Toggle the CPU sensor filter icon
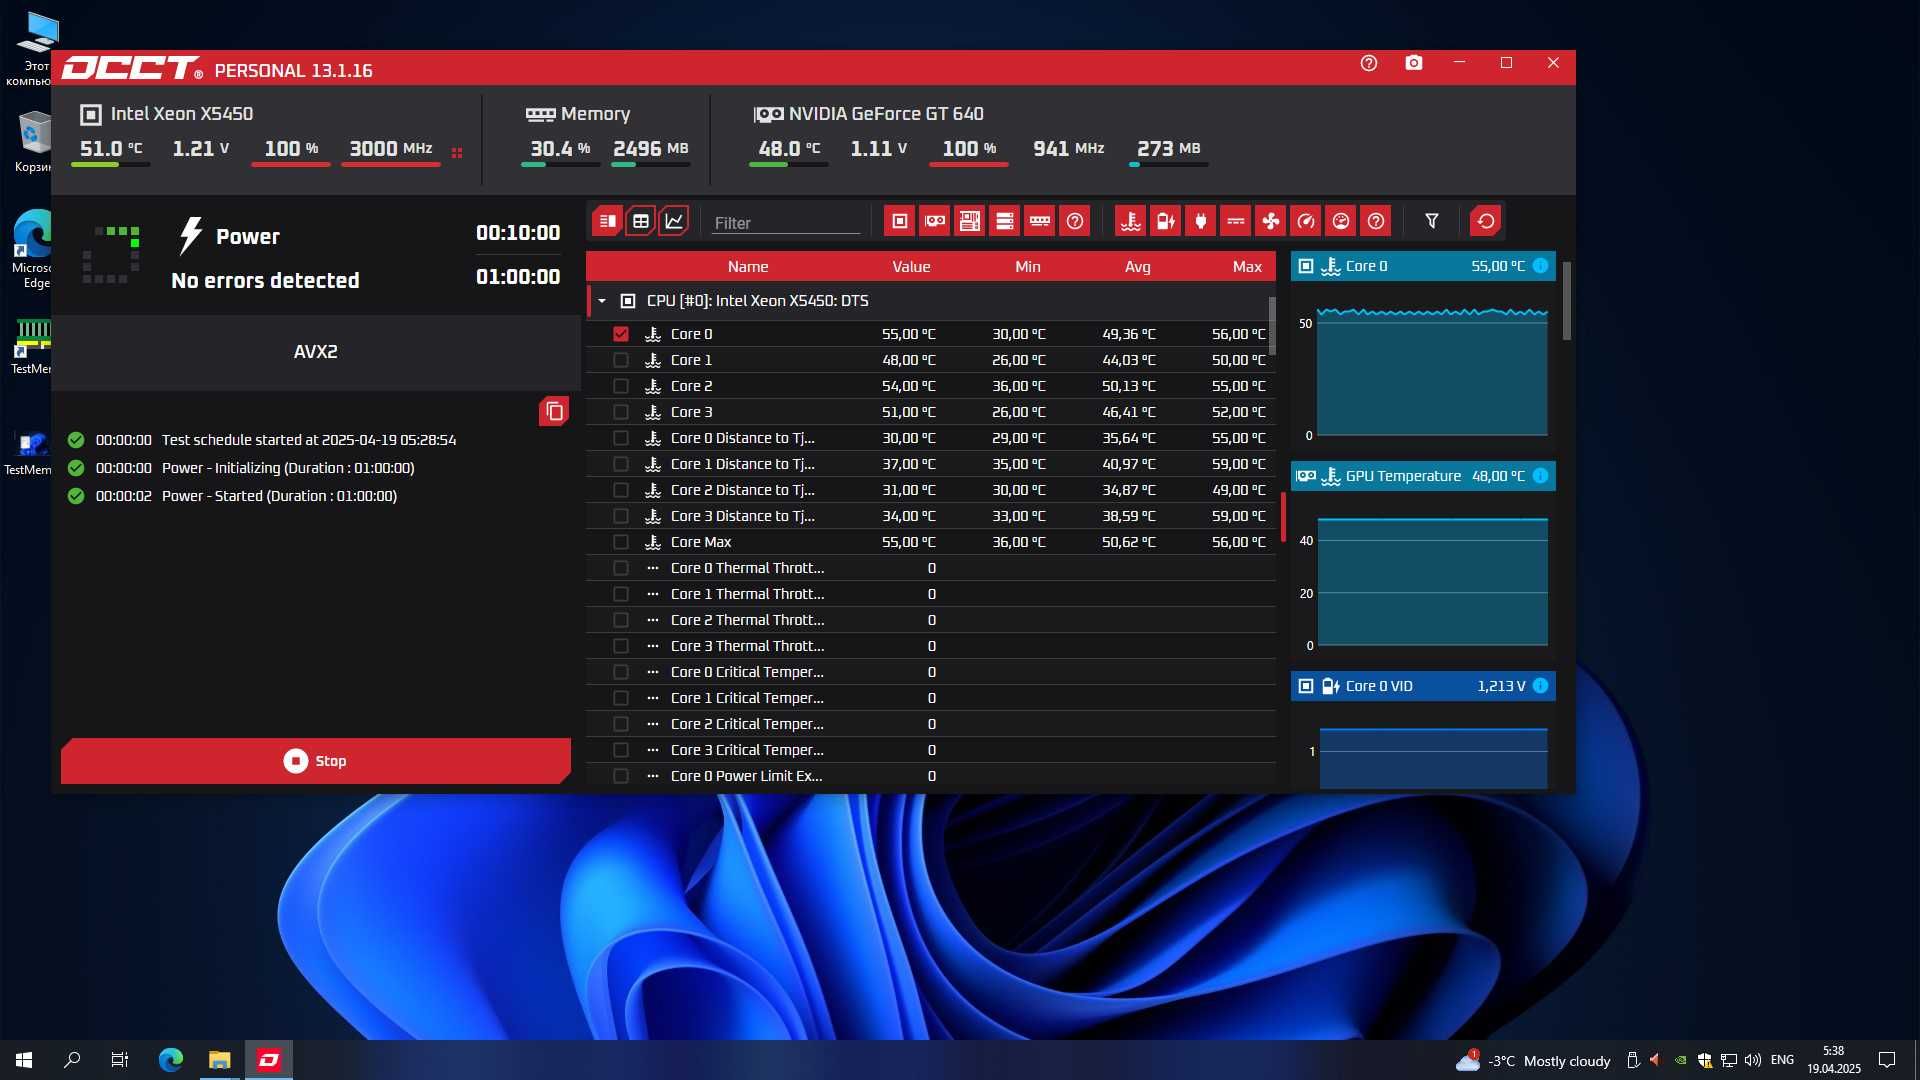The width and height of the screenshot is (1920, 1080). (x=900, y=221)
